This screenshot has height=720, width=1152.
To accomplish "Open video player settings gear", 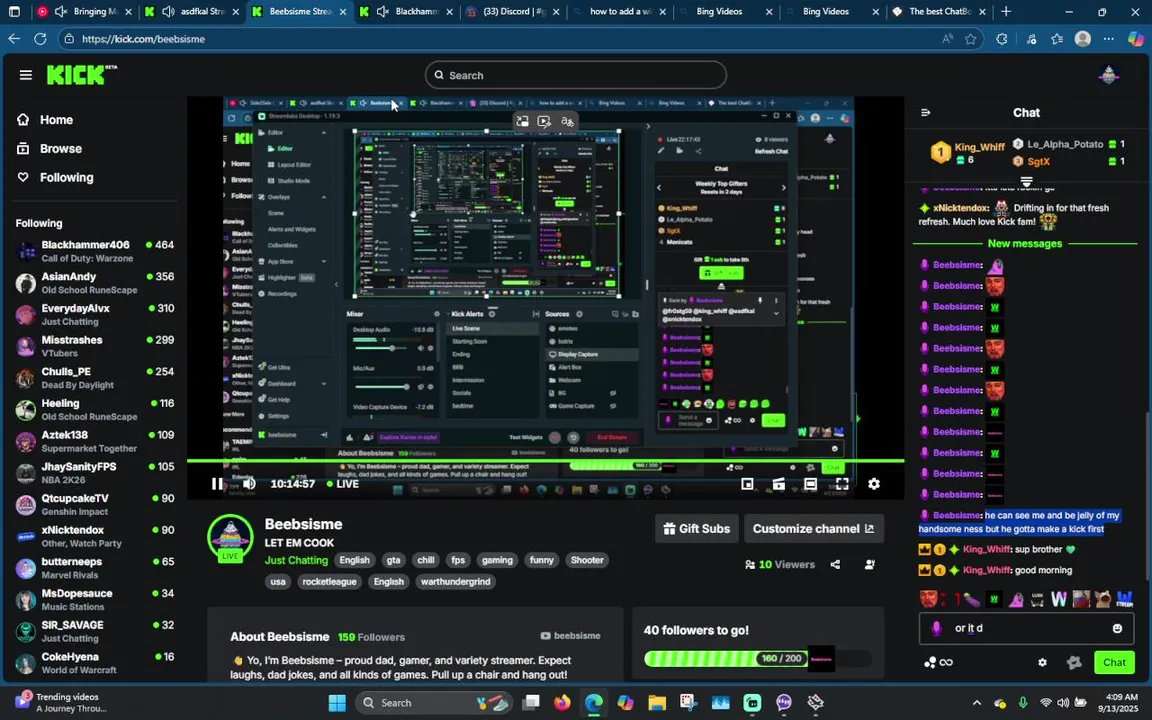I will 874,483.
